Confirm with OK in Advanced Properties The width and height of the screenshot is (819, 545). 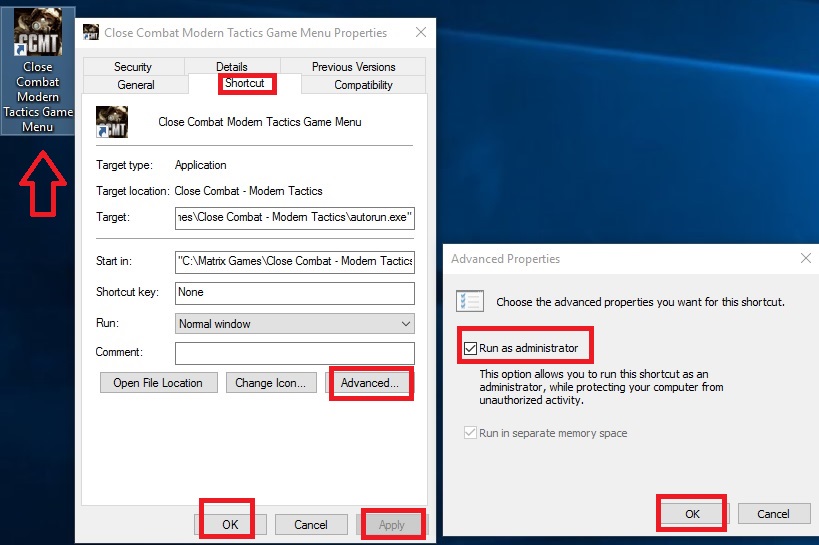pyautogui.click(x=692, y=514)
